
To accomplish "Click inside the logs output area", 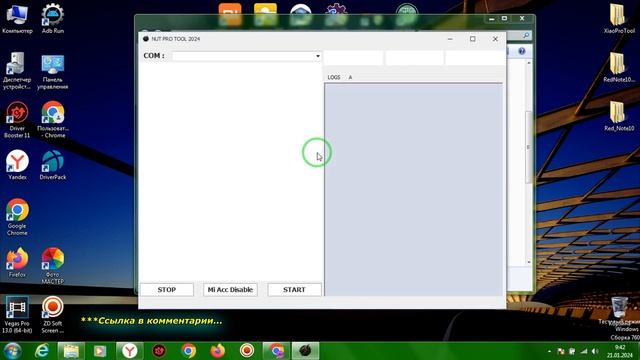I will click(413, 189).
